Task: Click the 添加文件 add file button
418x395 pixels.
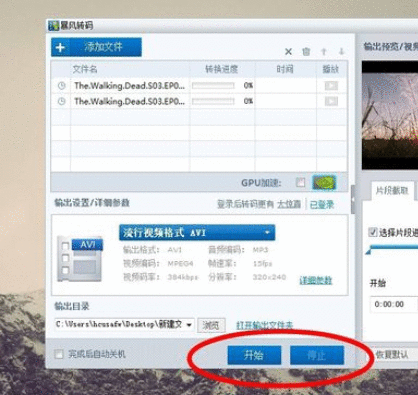Action: [x=96, y=47]
